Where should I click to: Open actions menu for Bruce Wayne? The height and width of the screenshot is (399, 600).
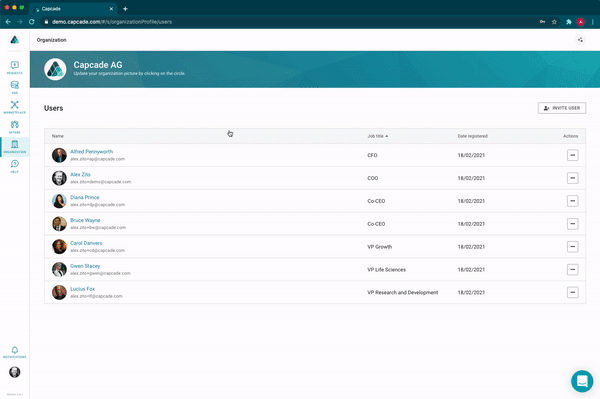(572, 224)
